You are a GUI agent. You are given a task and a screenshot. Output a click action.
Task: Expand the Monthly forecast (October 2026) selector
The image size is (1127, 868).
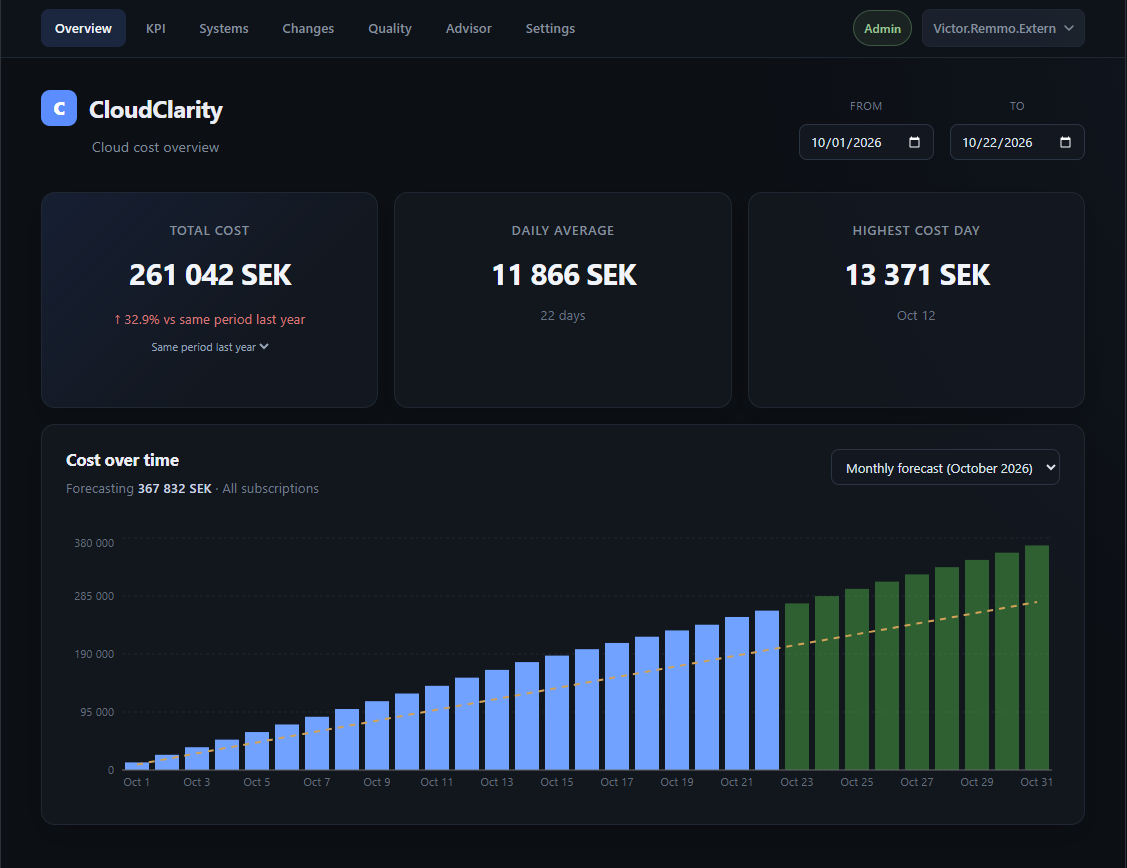(x=945, y=468)
